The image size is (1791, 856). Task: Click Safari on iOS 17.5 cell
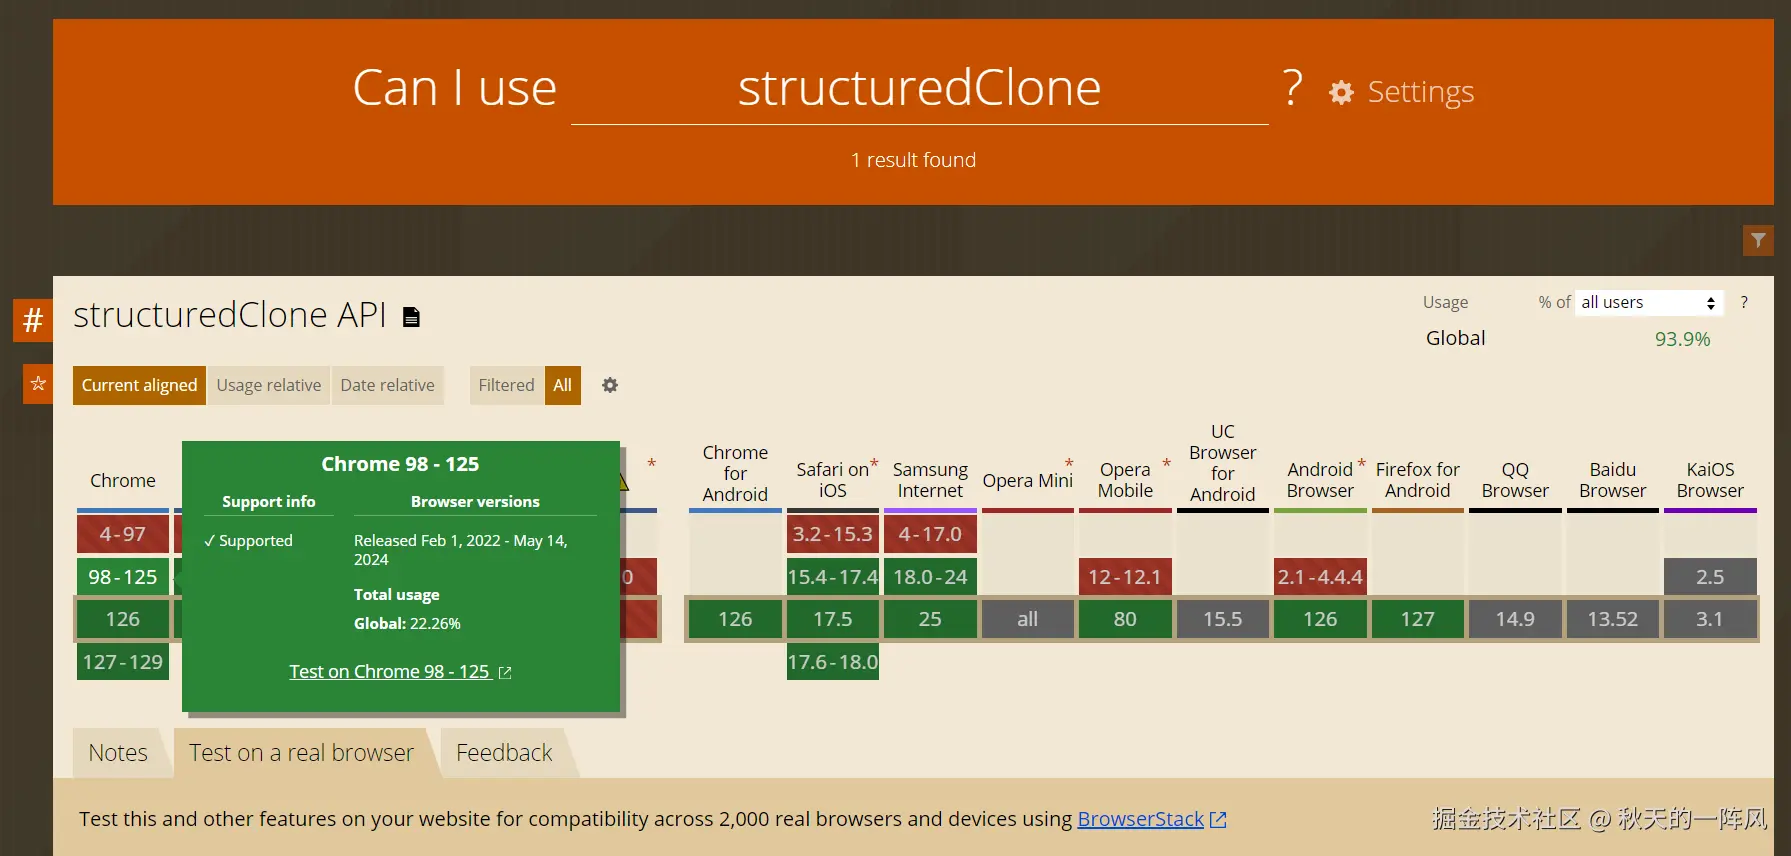[833, 619]
